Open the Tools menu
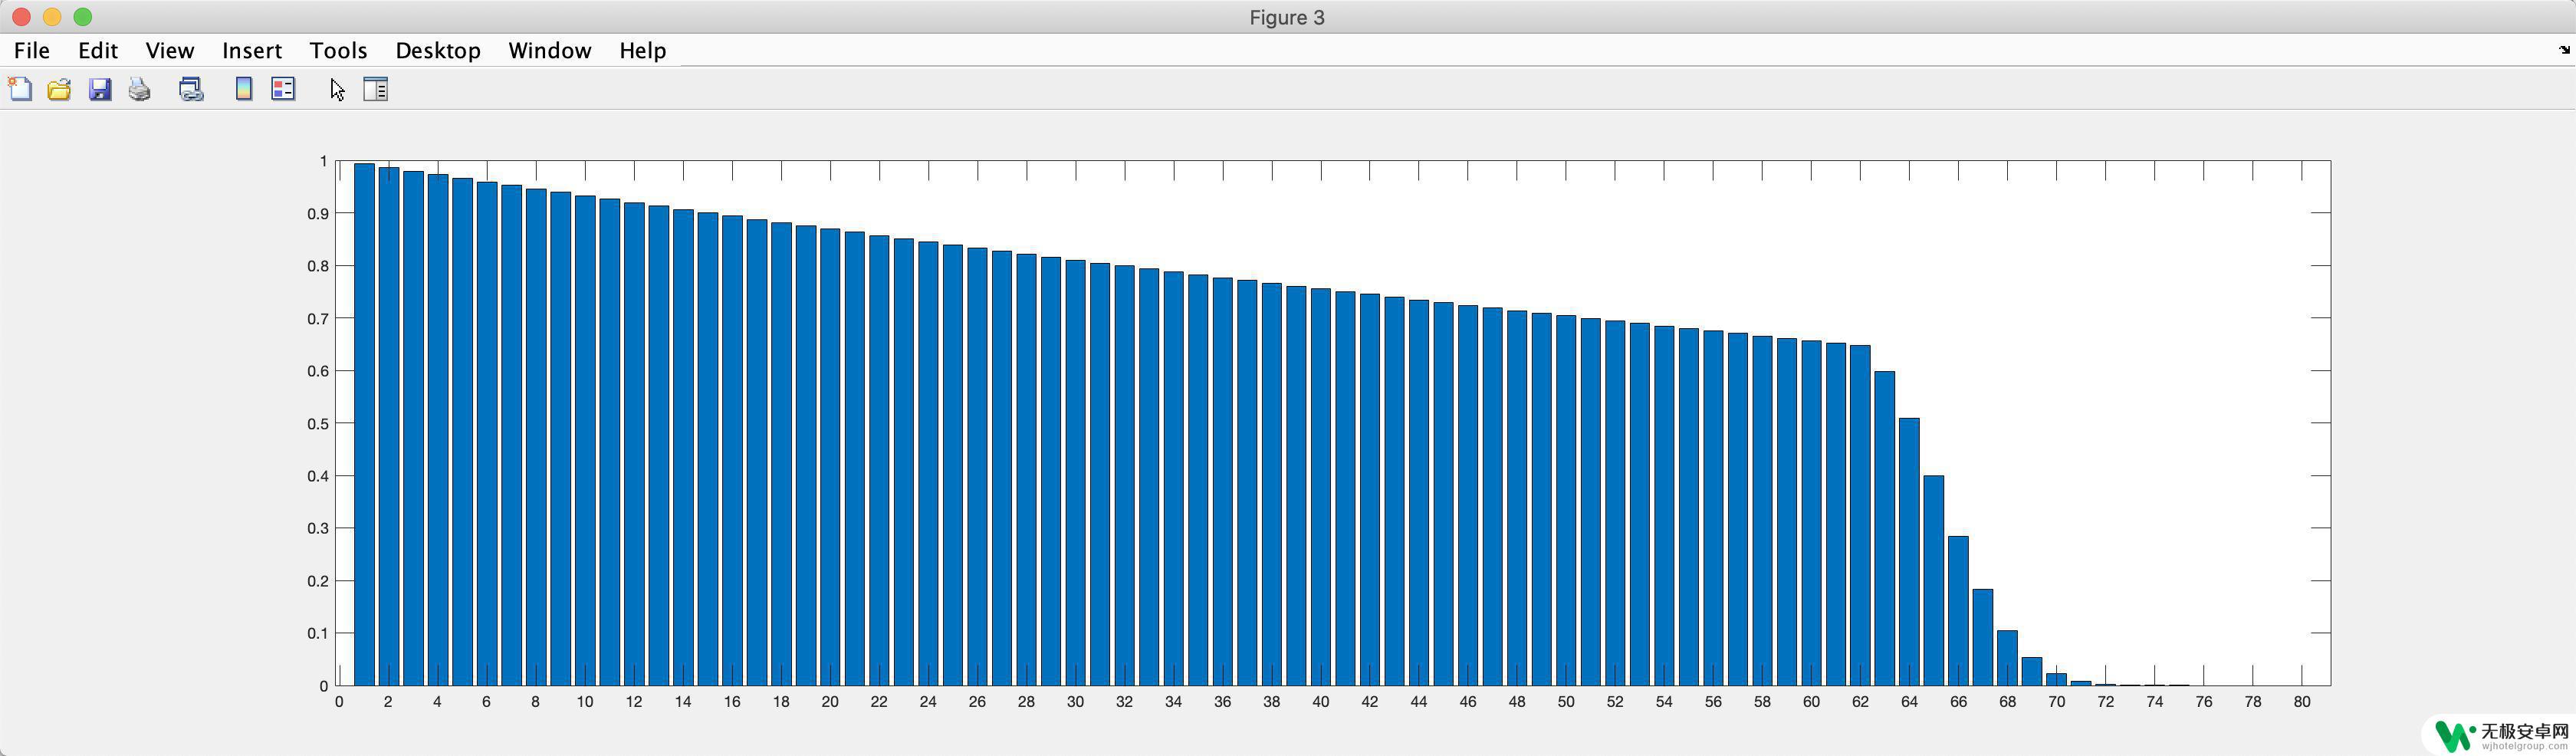 (x=338, y=50)
